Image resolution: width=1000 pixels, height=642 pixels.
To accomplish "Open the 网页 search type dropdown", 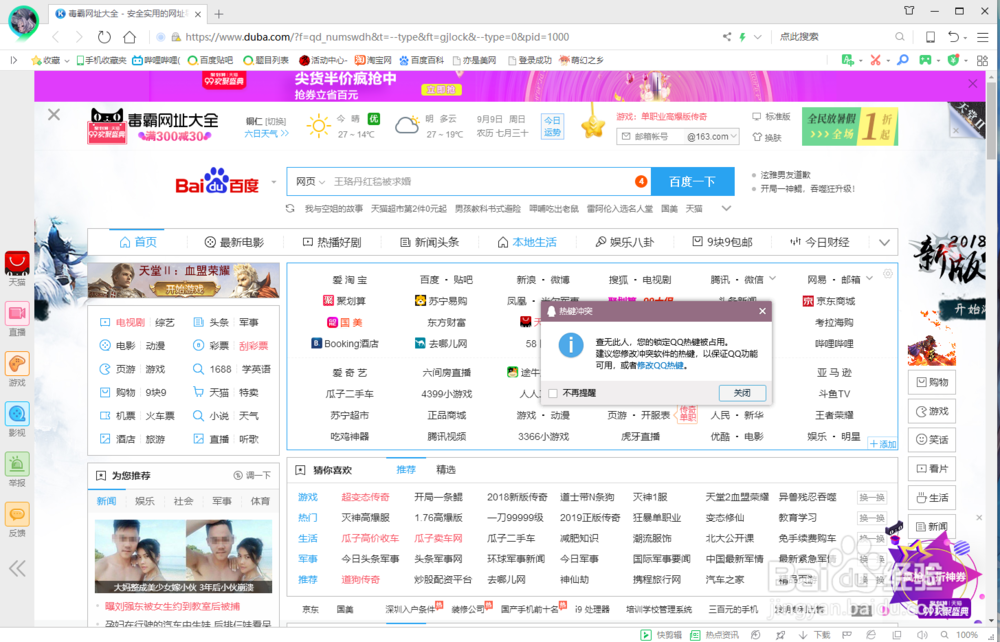I will coord(310,182).
